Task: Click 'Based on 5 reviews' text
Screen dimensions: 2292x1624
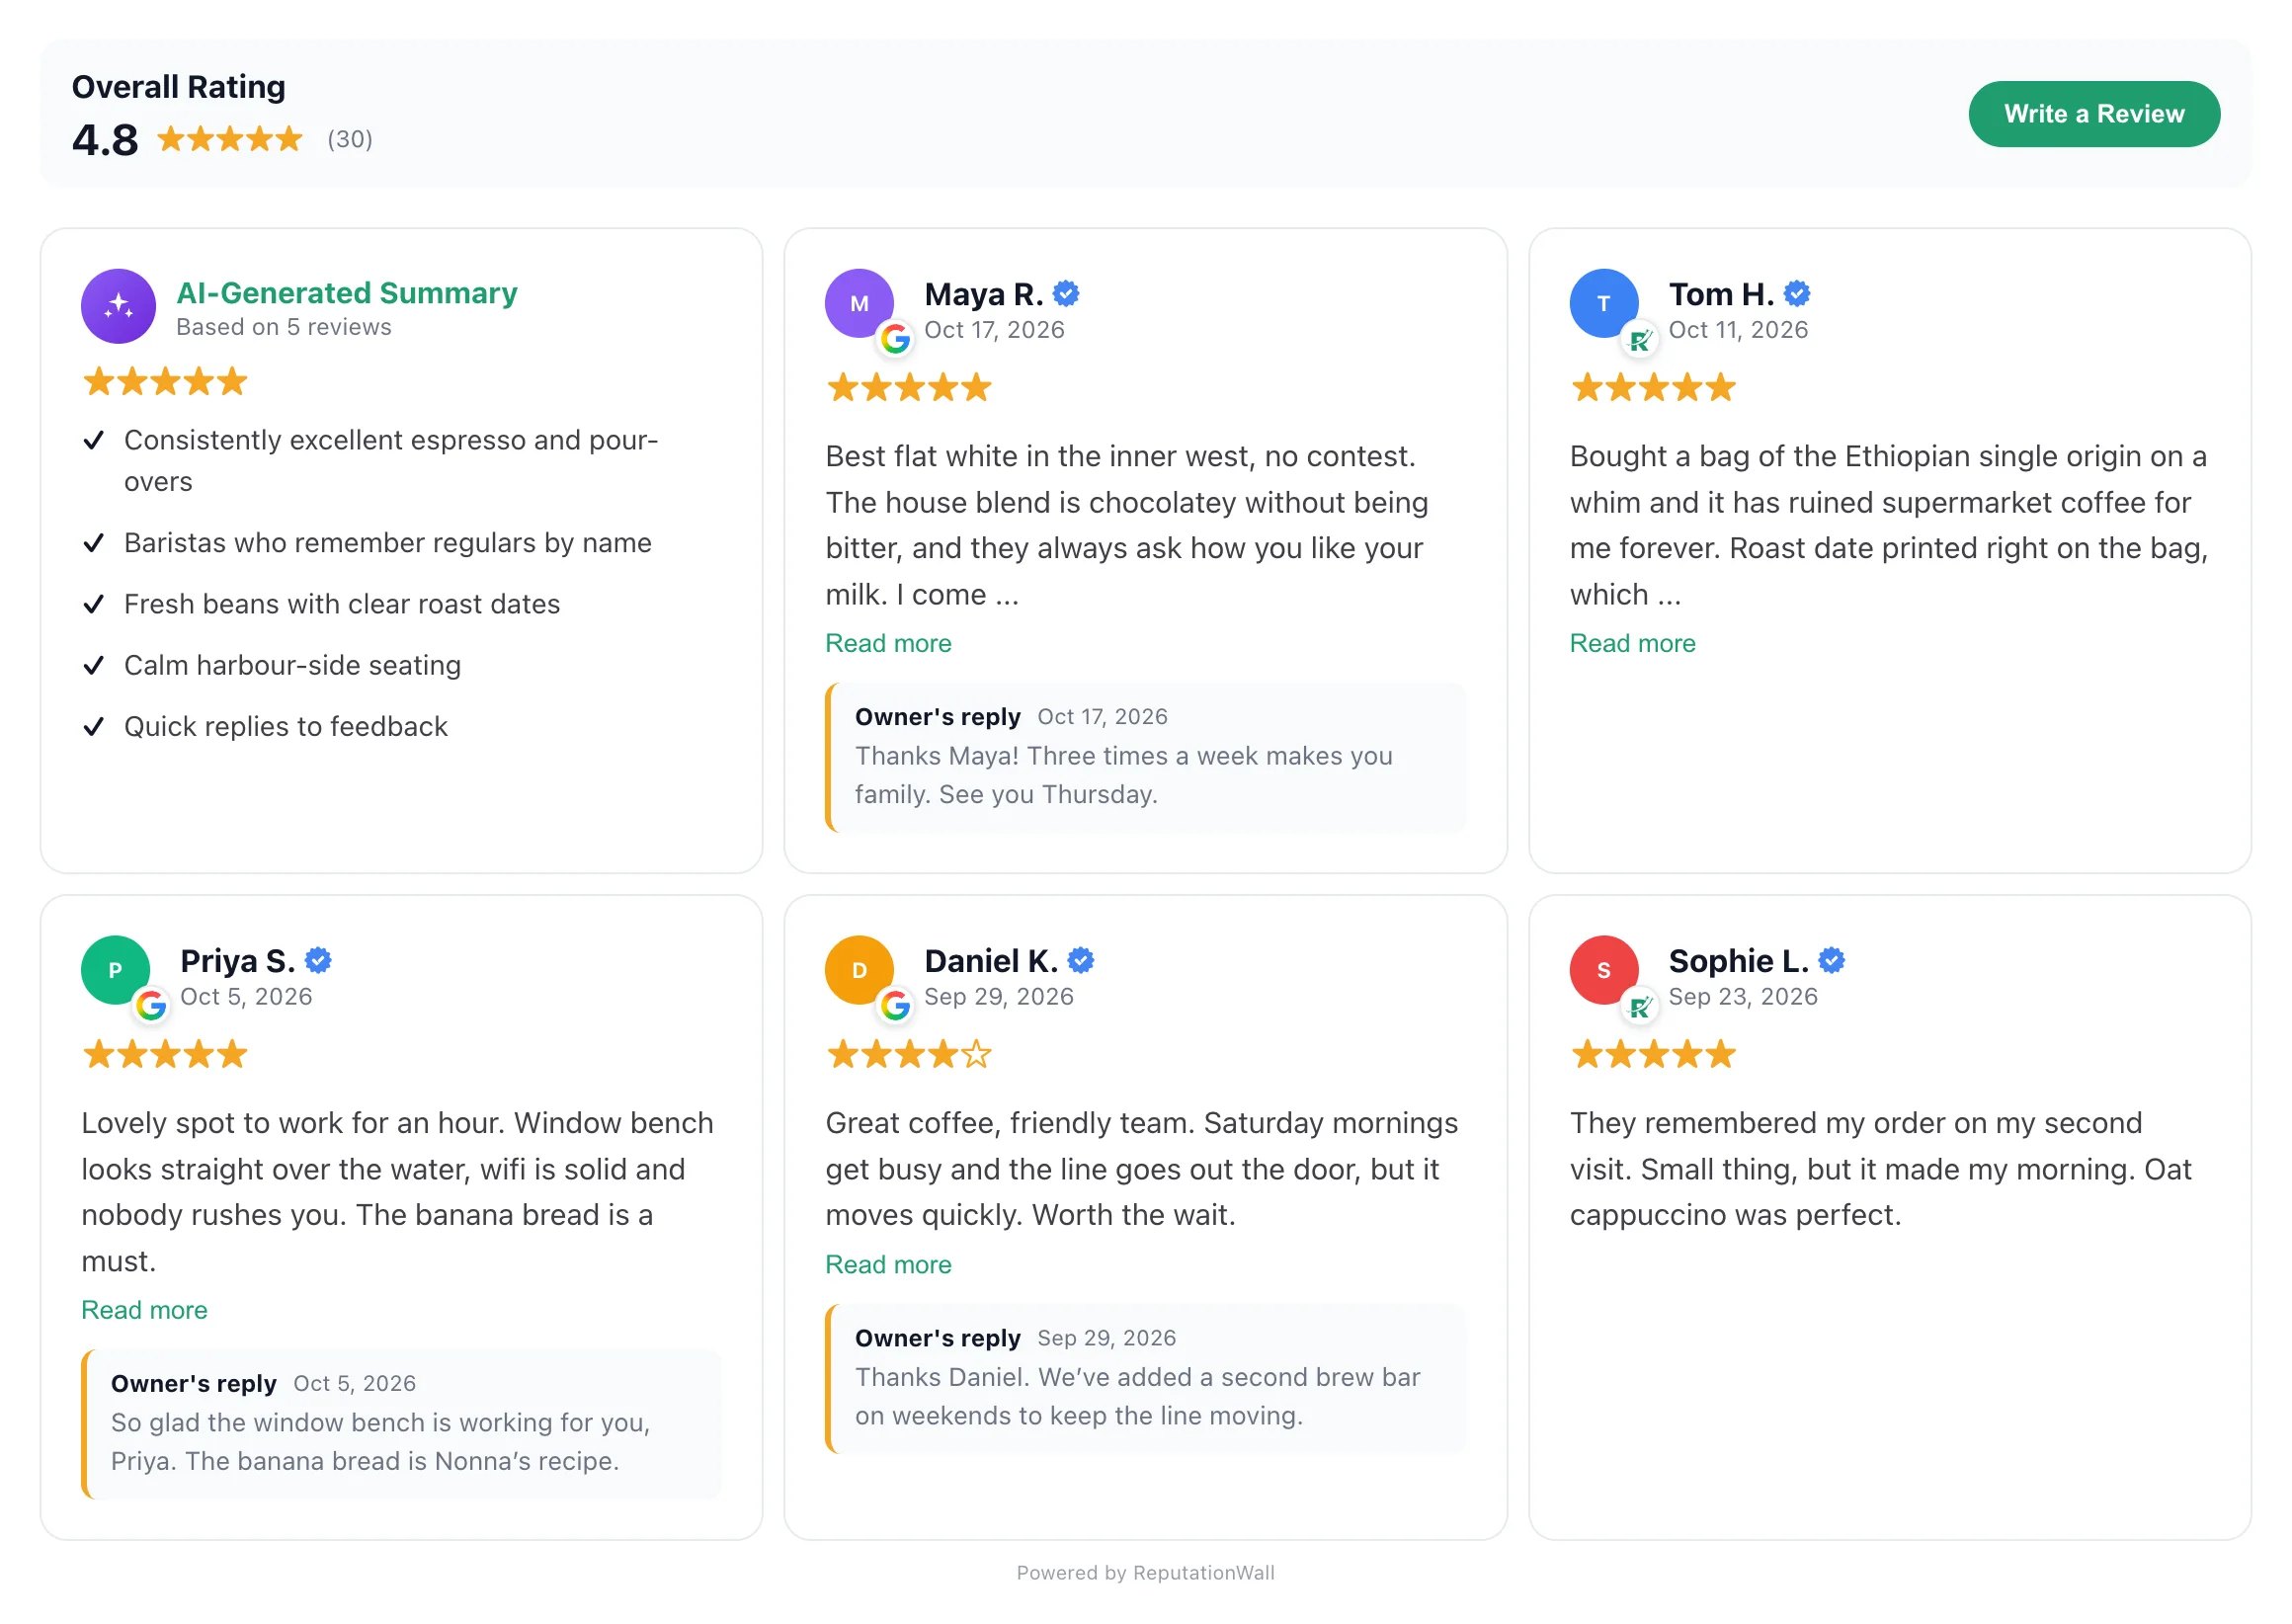Action: (x=283, y=327)
